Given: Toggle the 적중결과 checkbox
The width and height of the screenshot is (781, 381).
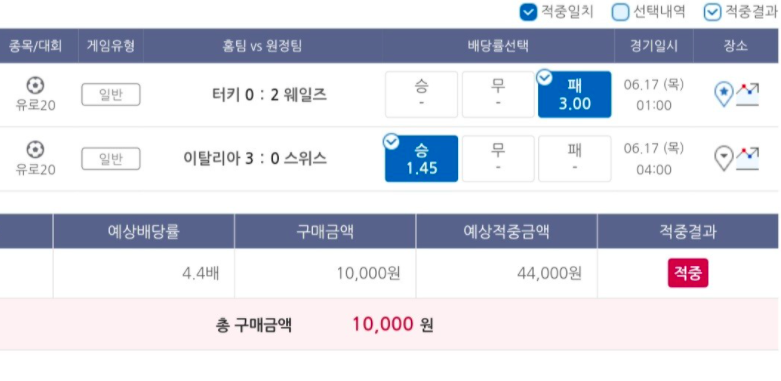Looking at the screenshot, I should tap(713, 12).
